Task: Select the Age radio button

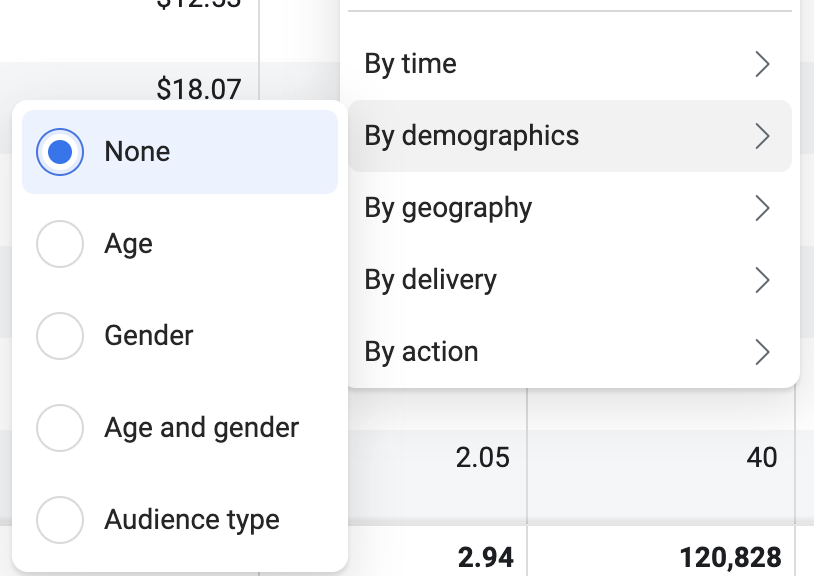Action: [60, 244]
